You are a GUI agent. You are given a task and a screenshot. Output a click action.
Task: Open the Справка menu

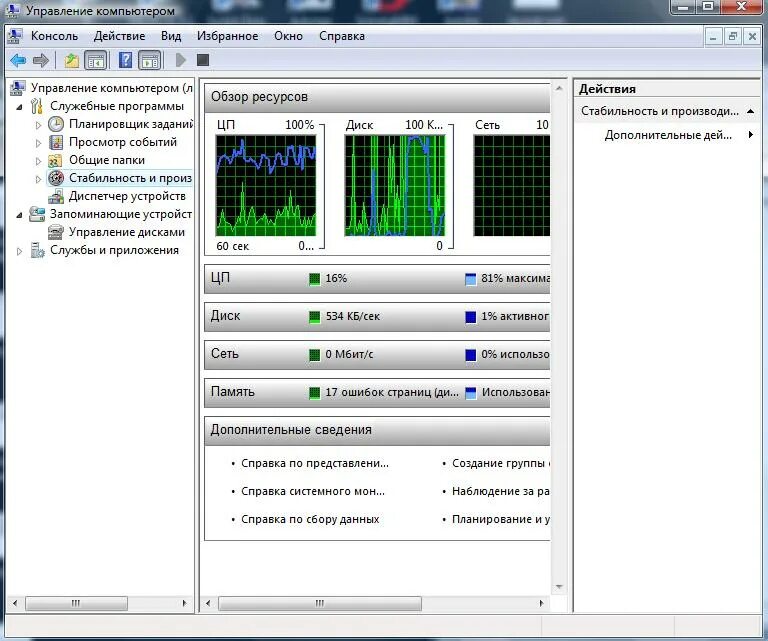pyautogui.click(x=342, y=36)
